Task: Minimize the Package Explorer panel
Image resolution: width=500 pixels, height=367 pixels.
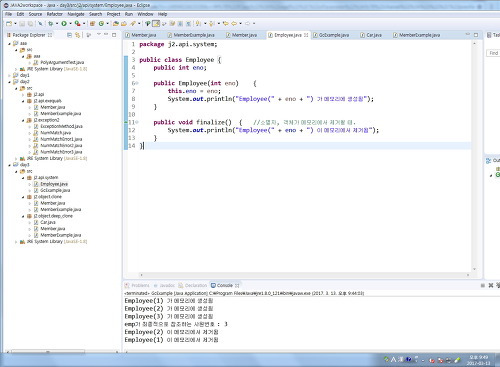Action: point(106,35)
